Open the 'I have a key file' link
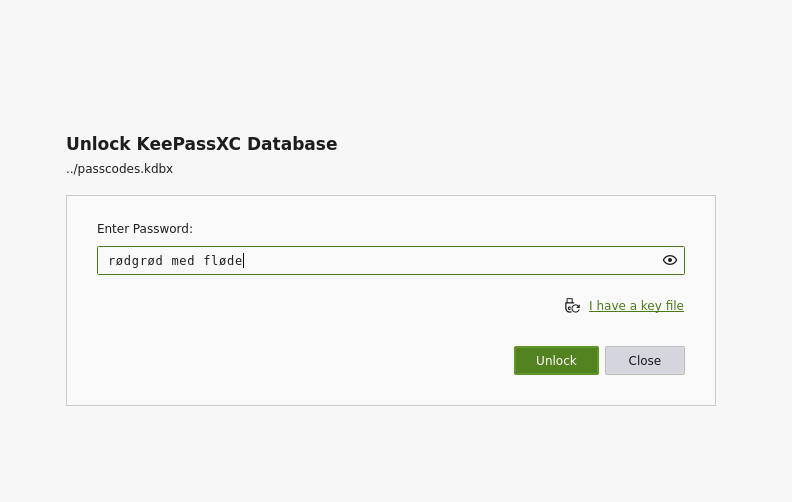Screen dimensions: 792x502 [636, 306]
